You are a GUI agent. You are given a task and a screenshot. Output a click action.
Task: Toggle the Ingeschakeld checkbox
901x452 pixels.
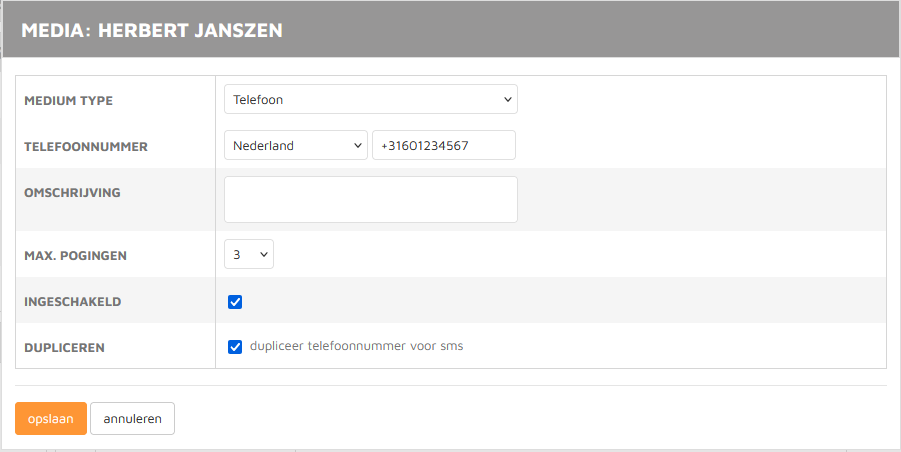pyautogui.click(x=236, y=302)
